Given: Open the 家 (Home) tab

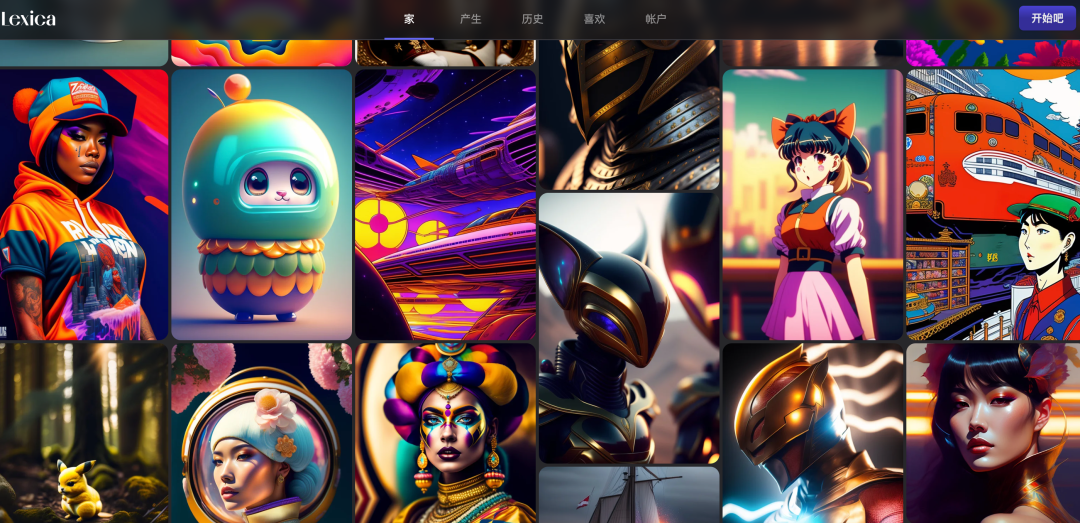Looking at the screenshot, I should [409, 19].
